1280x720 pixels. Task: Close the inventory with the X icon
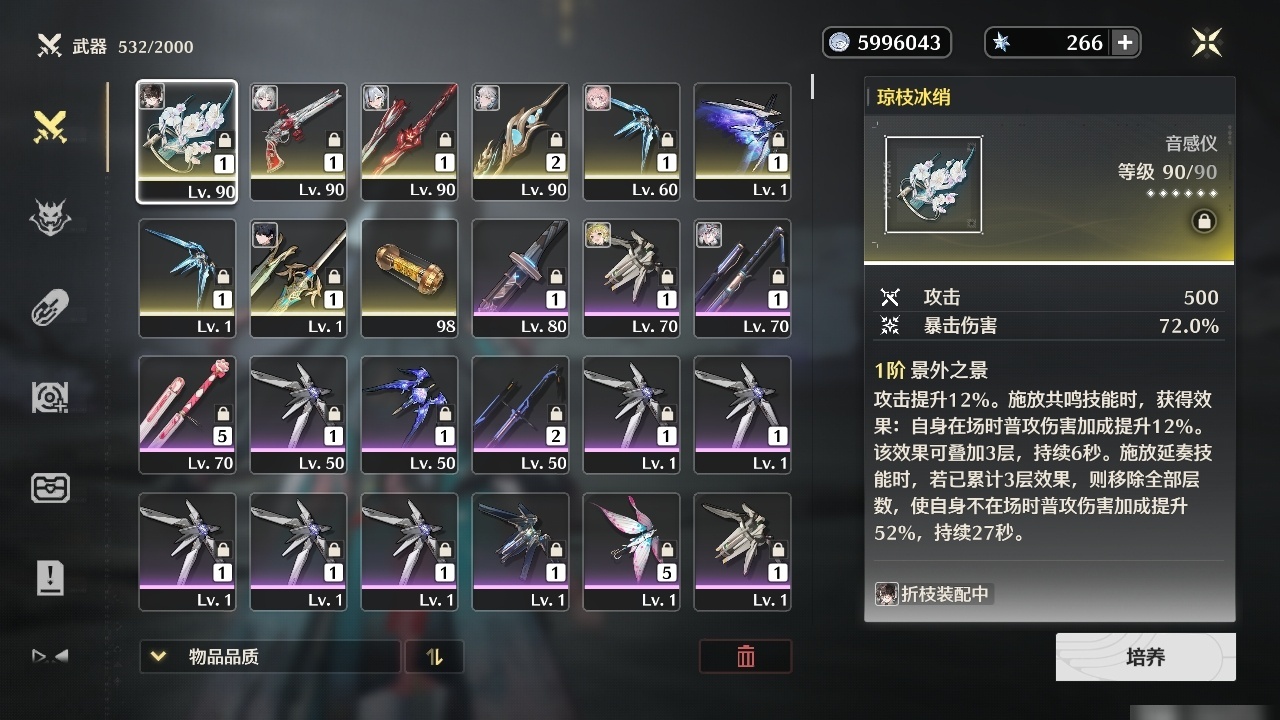(1207, 42)
